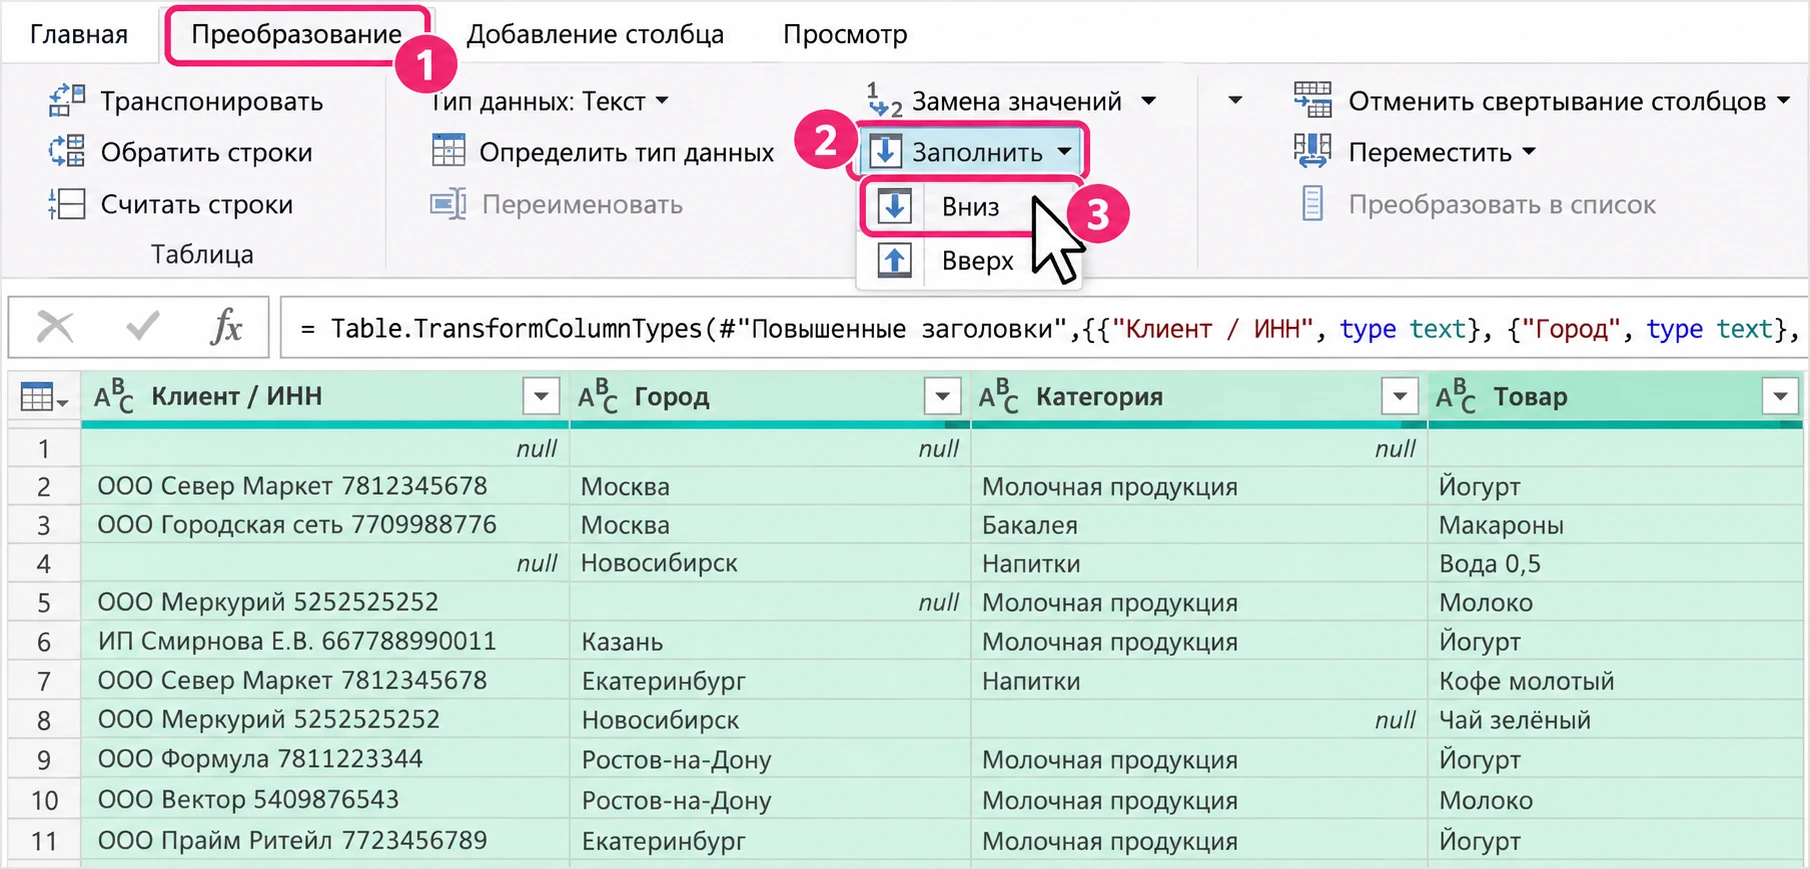Expand Замена значений dropdown arrow
This screenshot has width=1810, height=869.
[1148, 101]
